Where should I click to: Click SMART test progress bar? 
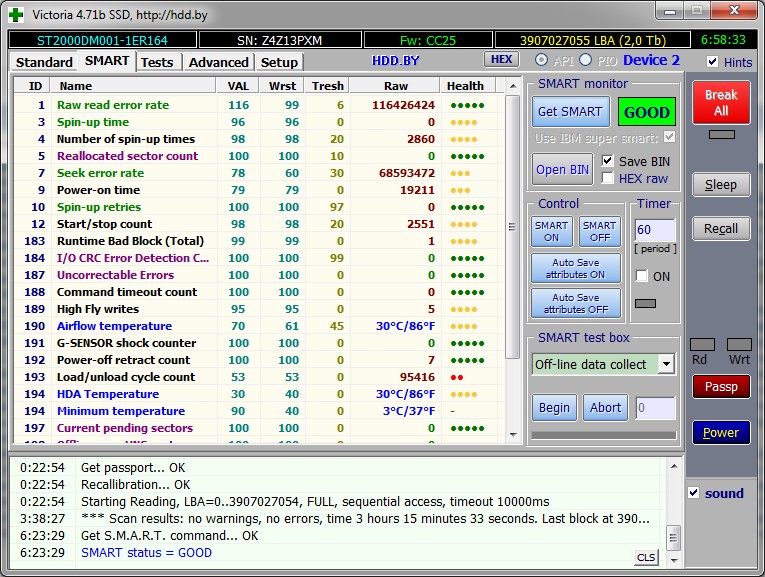click(604, 435)
